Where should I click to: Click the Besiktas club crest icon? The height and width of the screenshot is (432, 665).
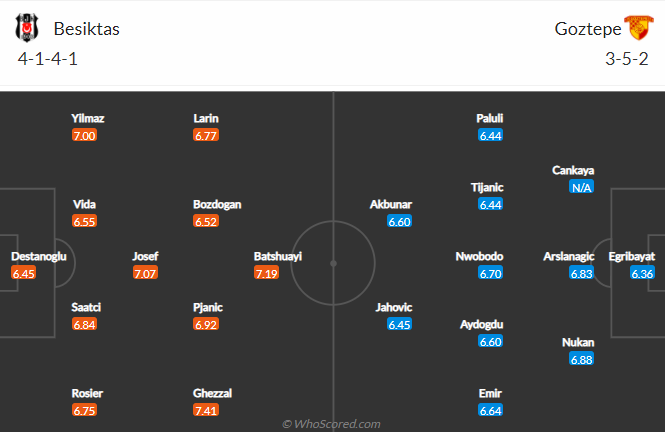pyautogui.click(x=27, y=28)
